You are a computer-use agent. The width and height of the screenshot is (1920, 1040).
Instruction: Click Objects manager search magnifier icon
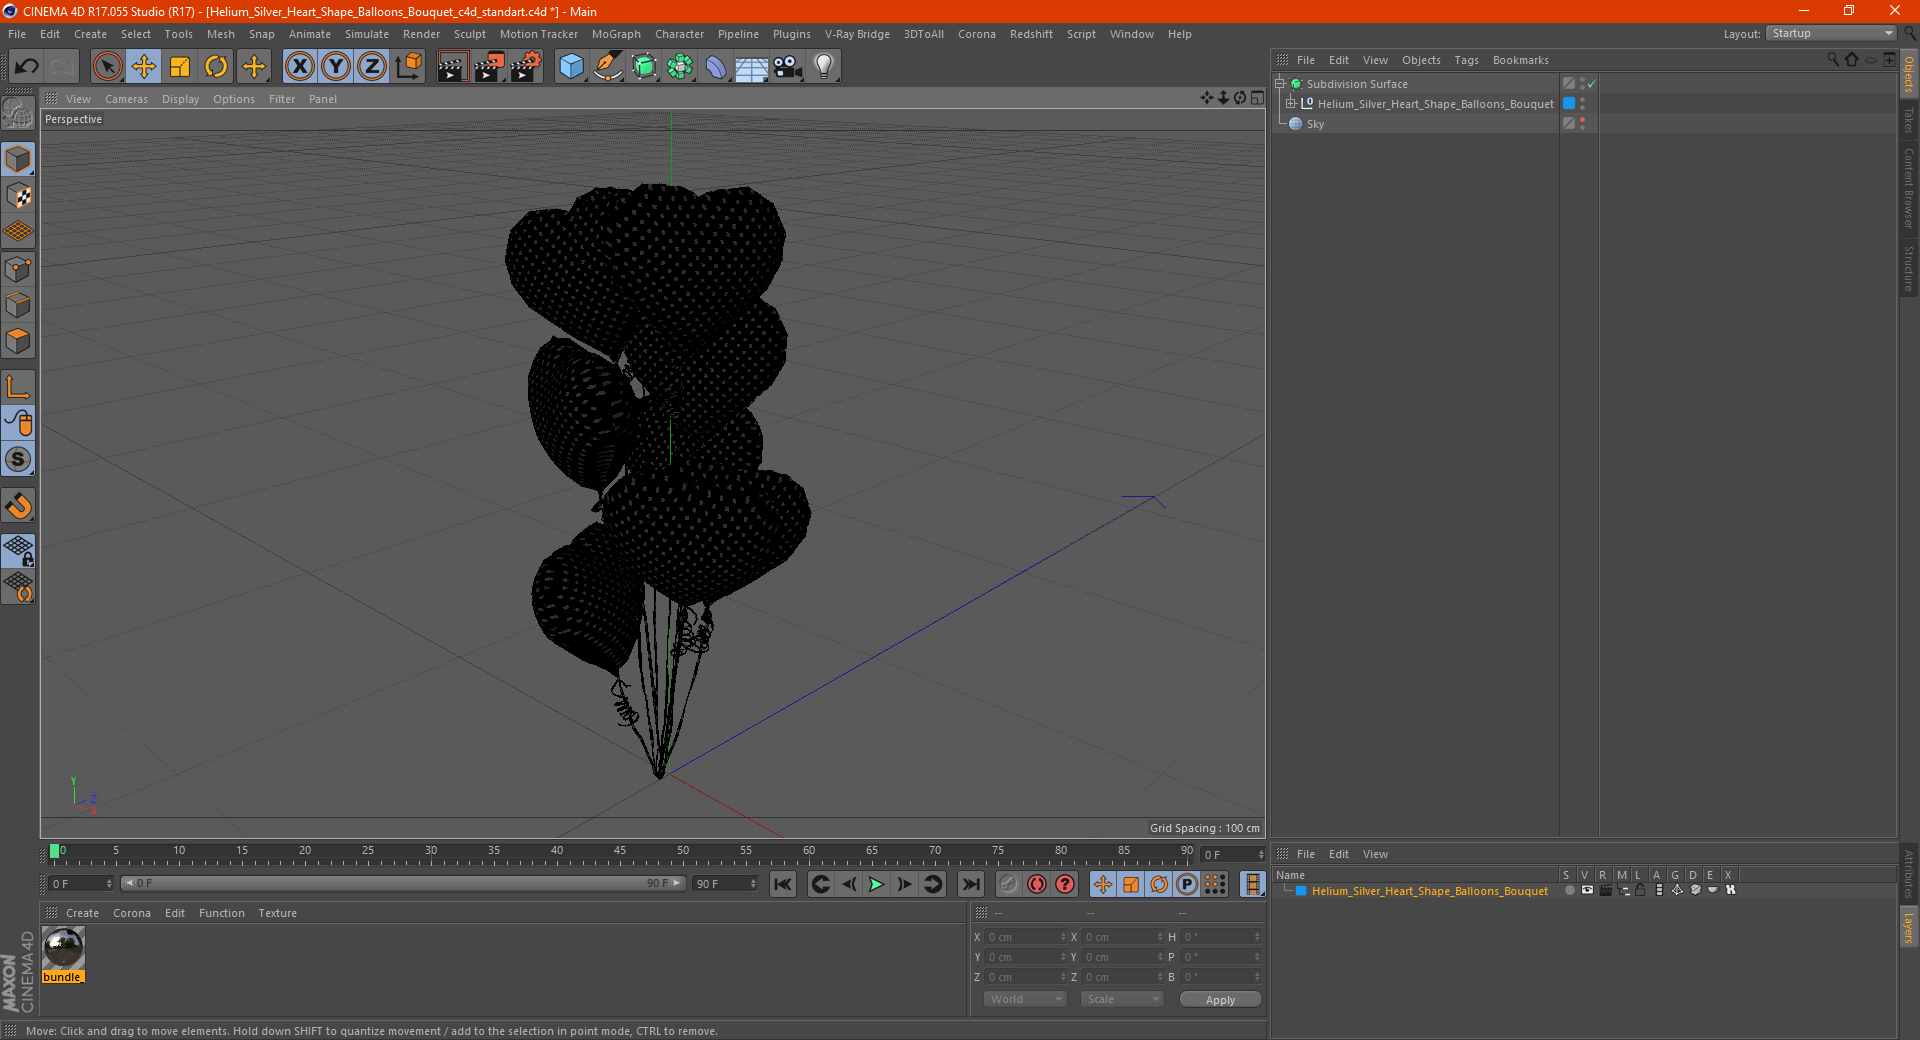pyautogui.click(x=1832, y=60)
